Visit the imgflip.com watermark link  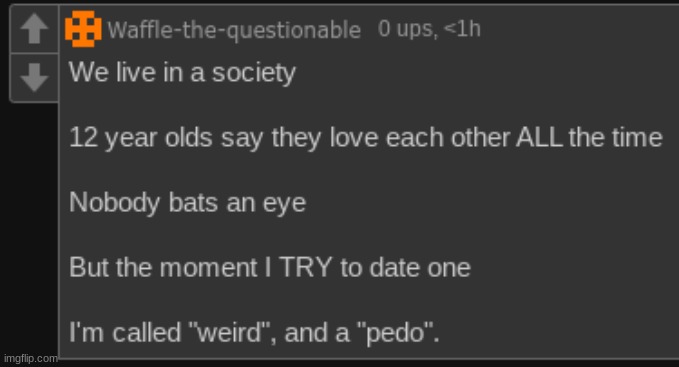[x=30, y=359]
